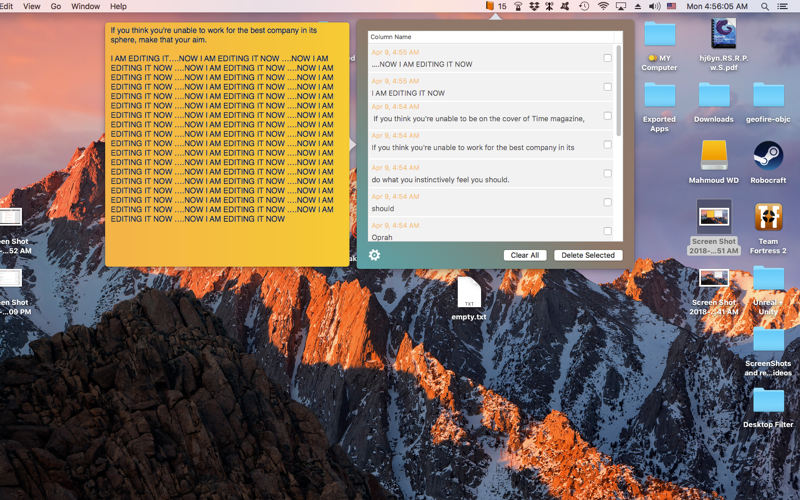Select the Screen Shot ...51 AM thumbnail
Screen dimensions: 800x500
click(x=714, y=217)
